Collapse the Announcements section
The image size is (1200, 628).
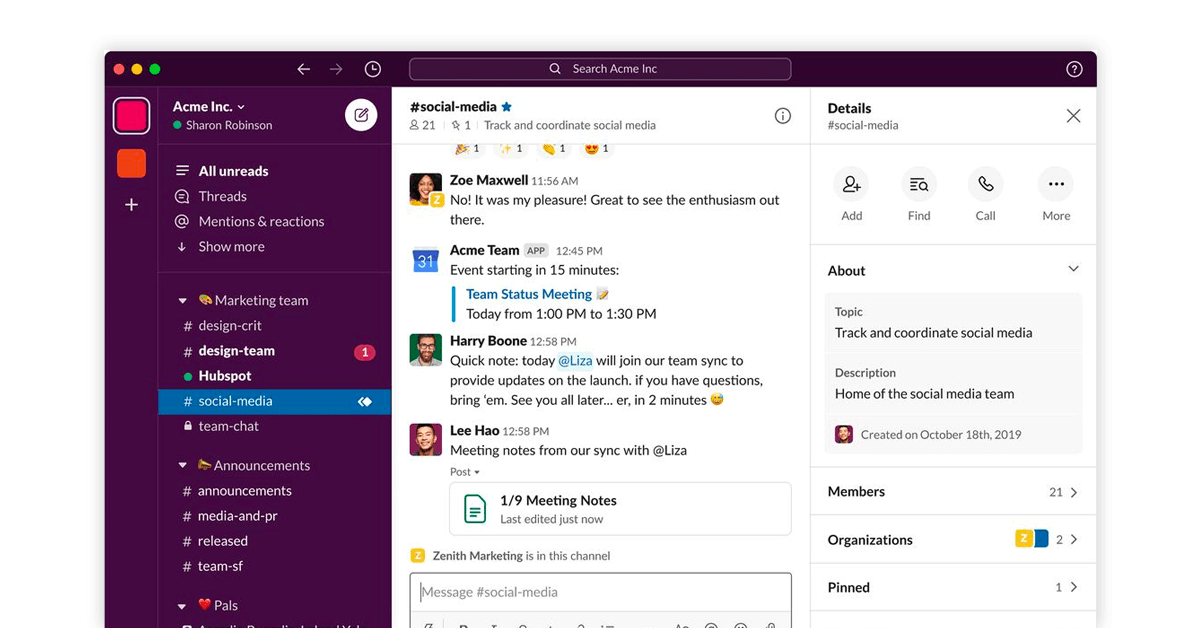[183, 465]
